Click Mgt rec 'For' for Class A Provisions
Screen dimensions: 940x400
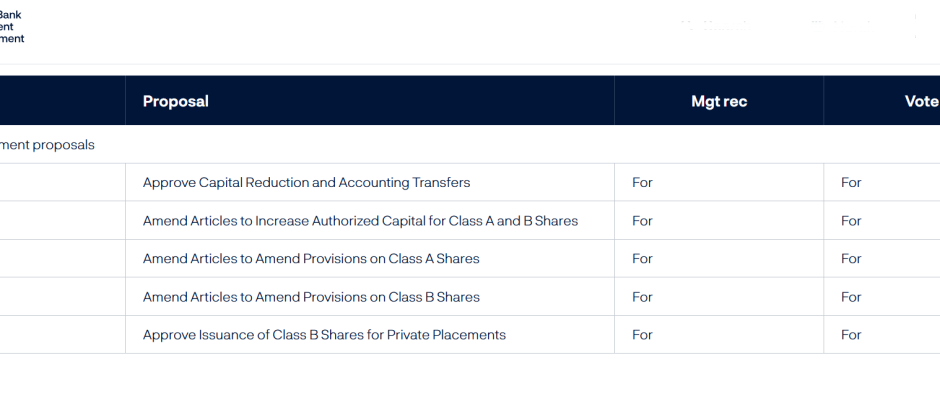(x=642, y=259)
